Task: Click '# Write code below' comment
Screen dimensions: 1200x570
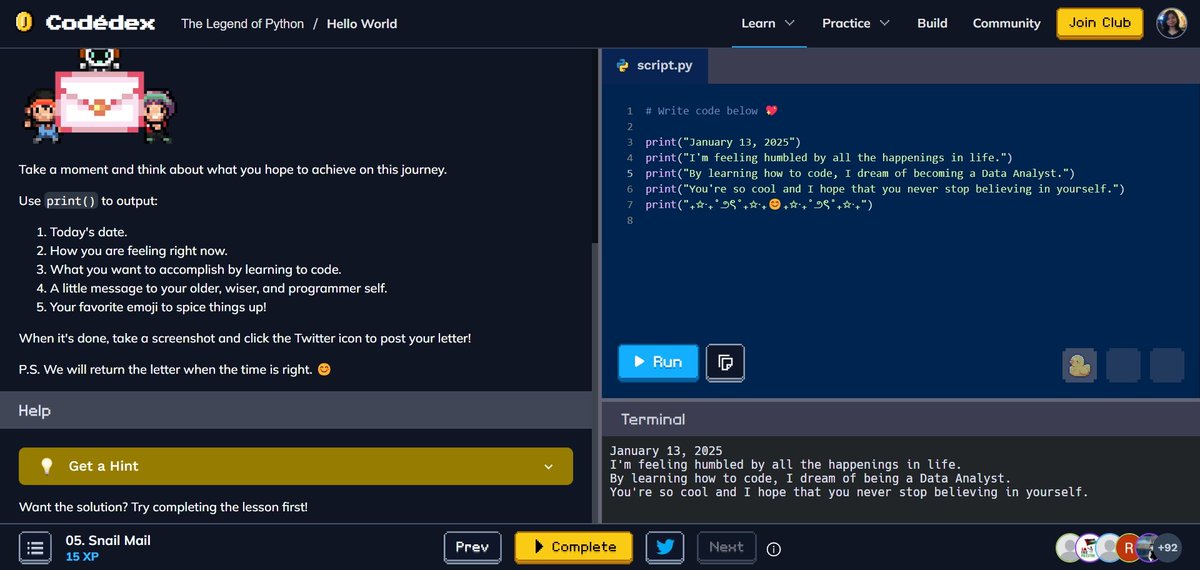Action: pyautogui.click(x=711, y=111)
